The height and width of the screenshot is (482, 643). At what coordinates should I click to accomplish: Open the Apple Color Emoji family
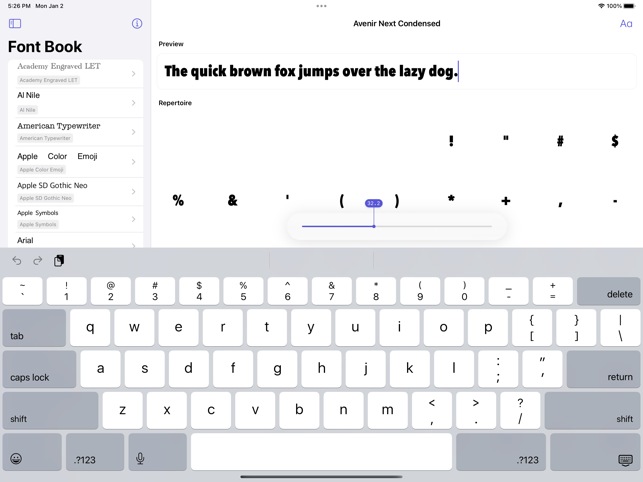pyautogui.click(x=75, y=162)
